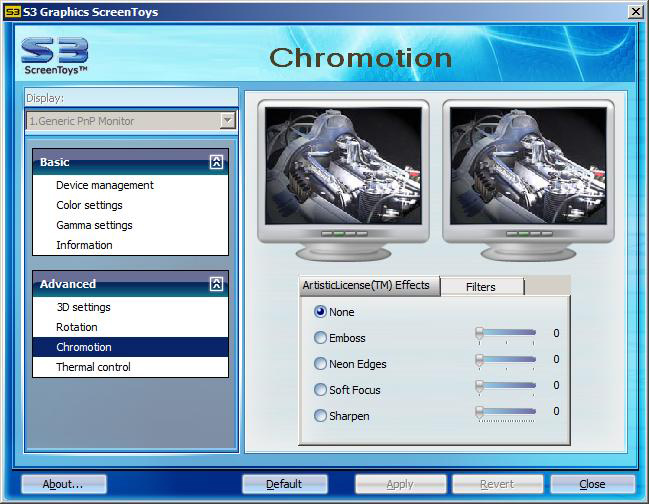Collapse the Advanced section

[216, 284]
